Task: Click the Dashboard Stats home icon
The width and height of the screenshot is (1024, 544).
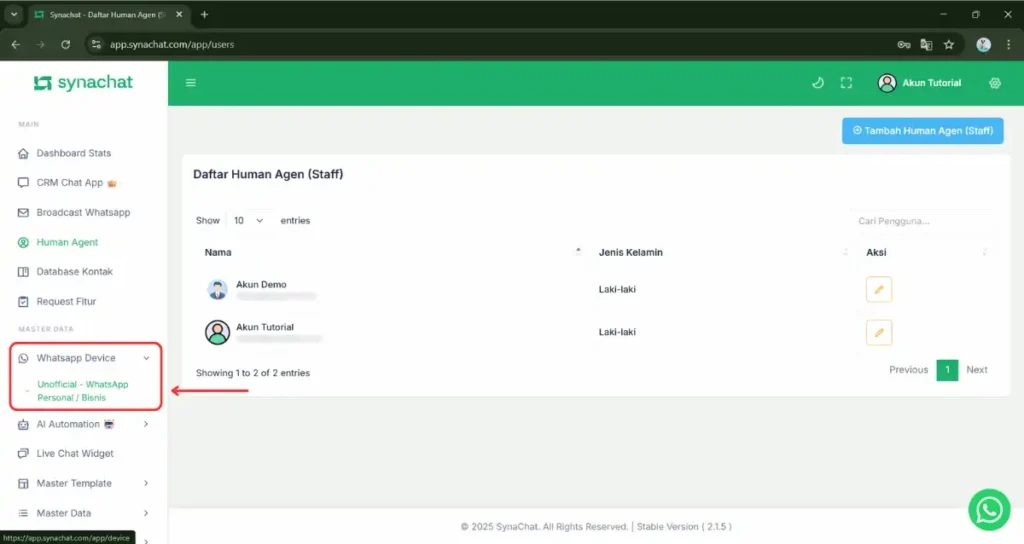Action: pyautogui.click(x=24, y=153)
